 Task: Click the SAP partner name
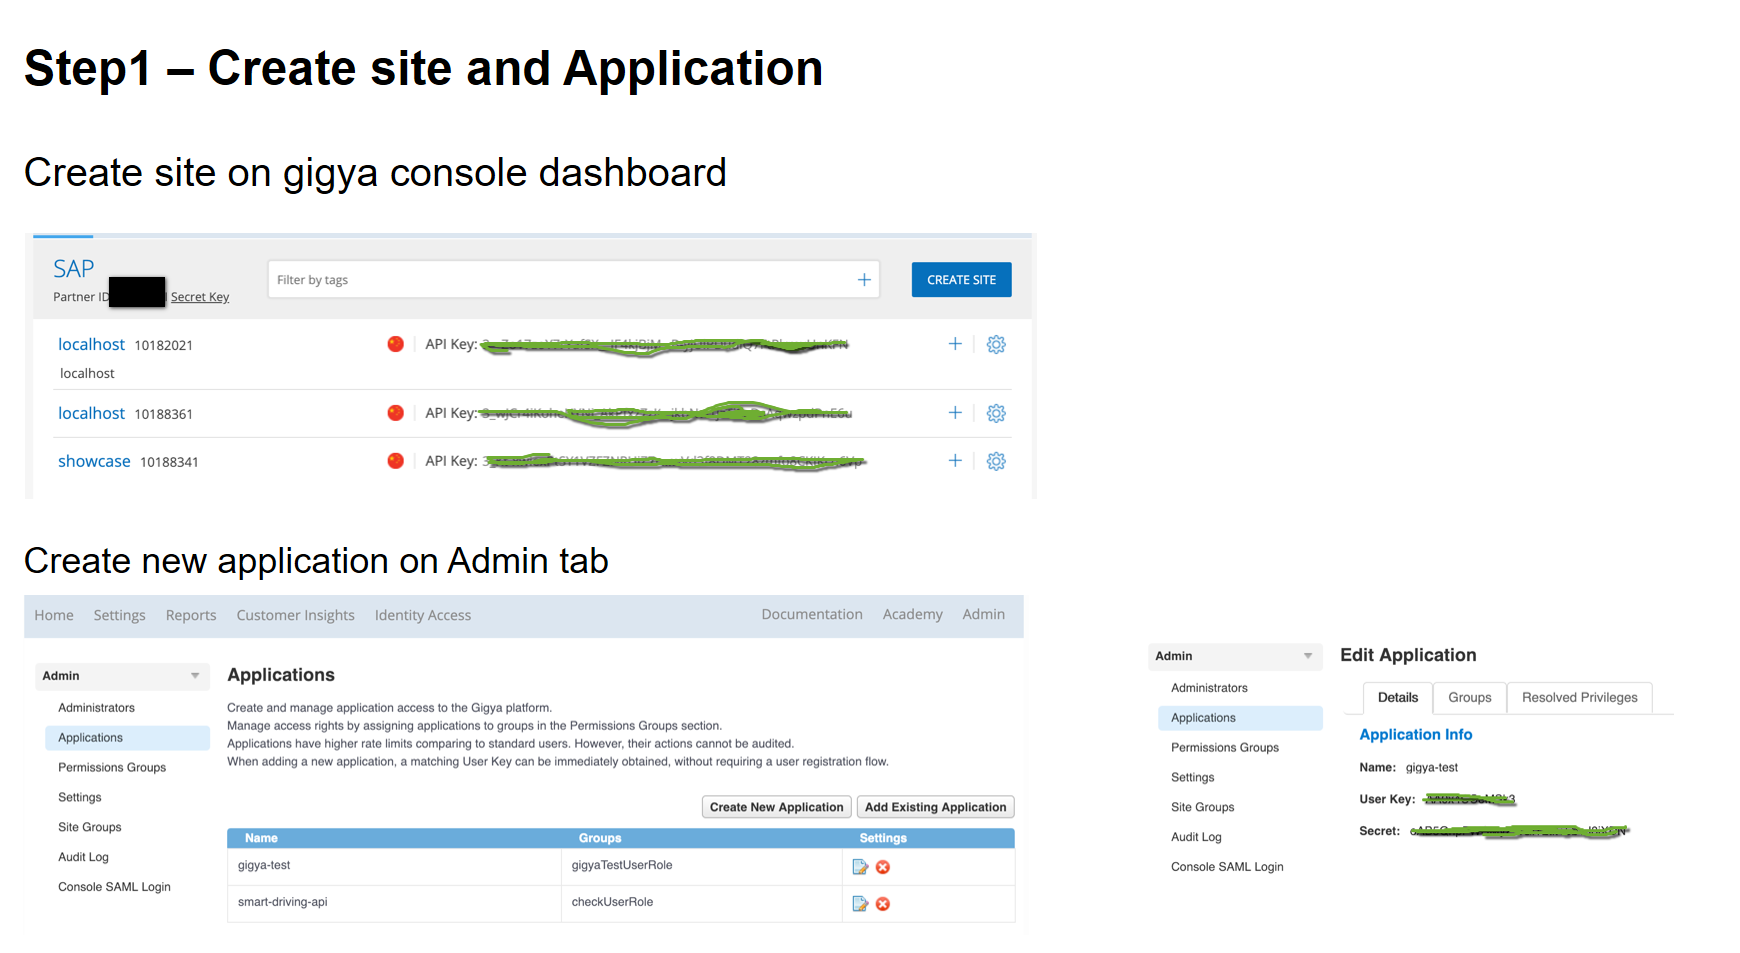(x=74, y=269)
